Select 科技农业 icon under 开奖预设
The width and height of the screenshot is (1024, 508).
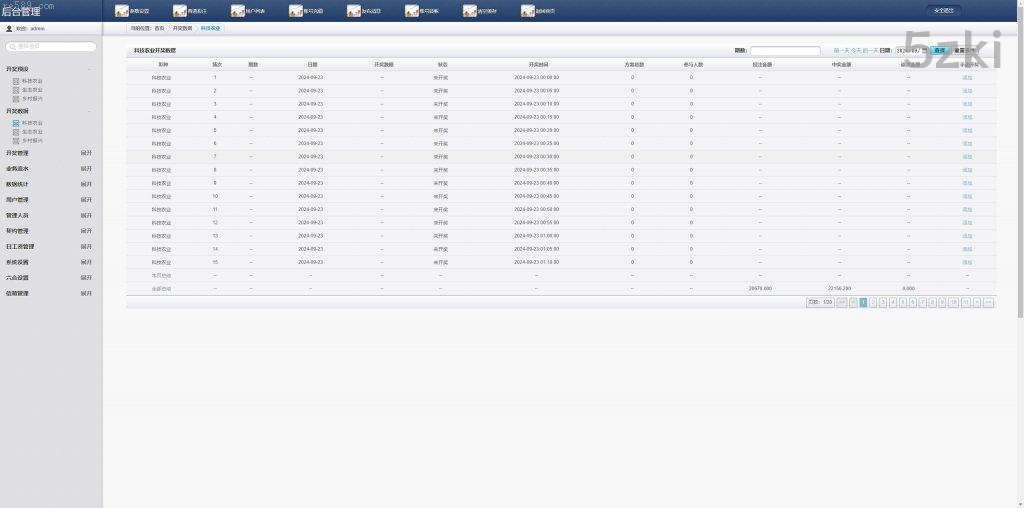tap(16, 81)
